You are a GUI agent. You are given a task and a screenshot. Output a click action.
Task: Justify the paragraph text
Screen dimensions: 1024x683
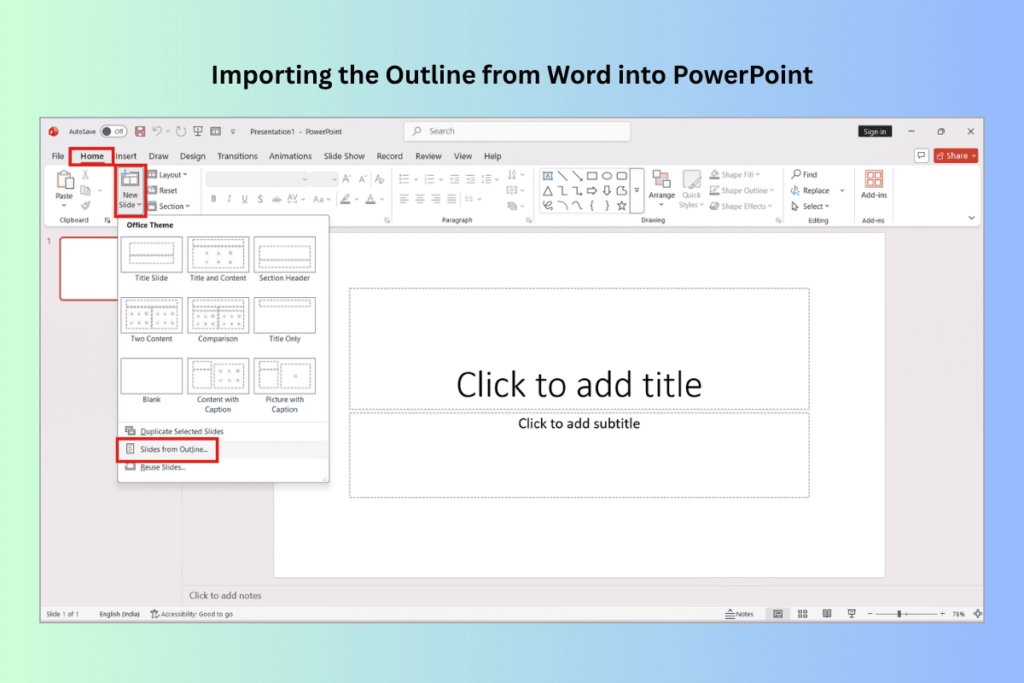coord(451,199)
